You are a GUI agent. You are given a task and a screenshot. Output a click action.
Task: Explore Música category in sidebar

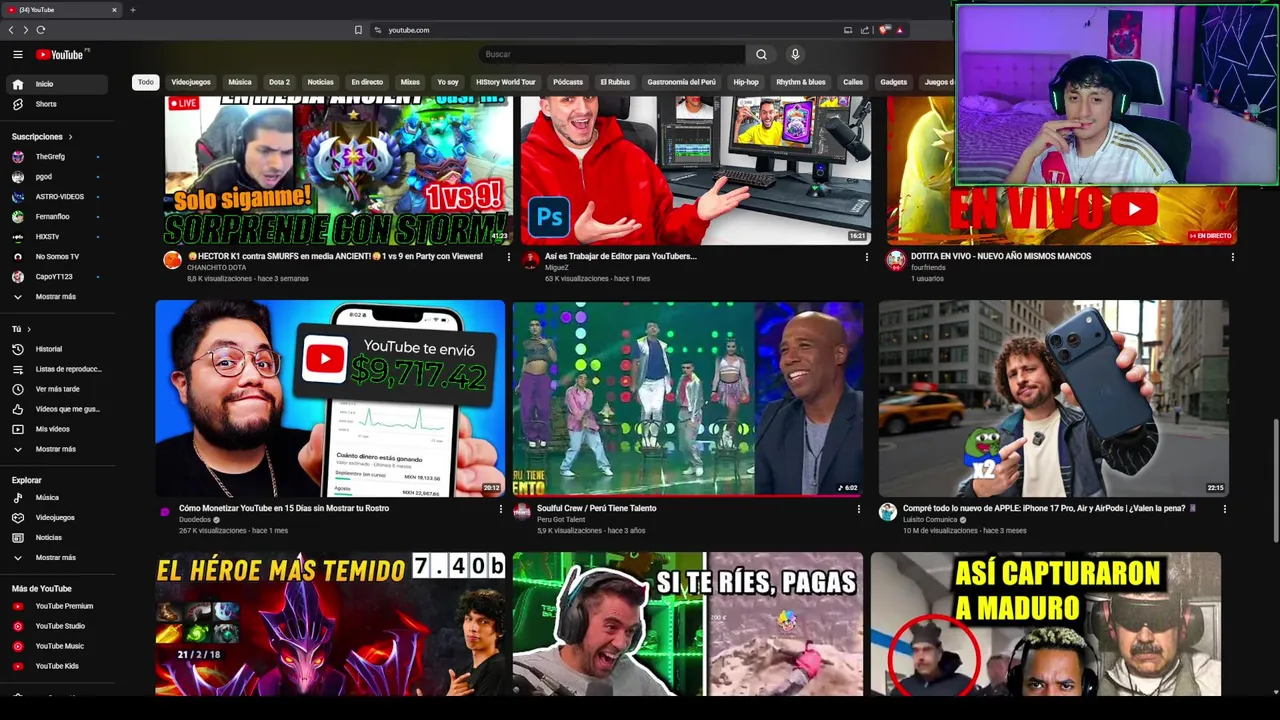pos(58,497)
